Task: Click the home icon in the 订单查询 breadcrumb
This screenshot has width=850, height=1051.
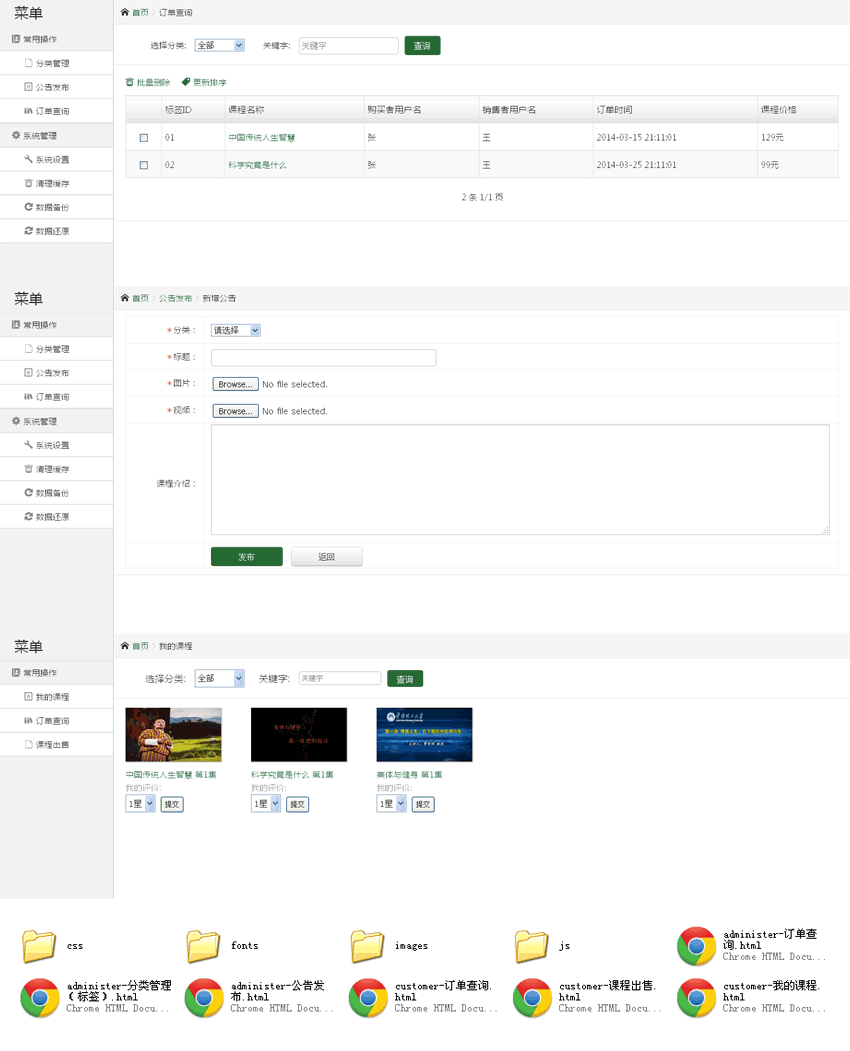Action: coord(127,14)
